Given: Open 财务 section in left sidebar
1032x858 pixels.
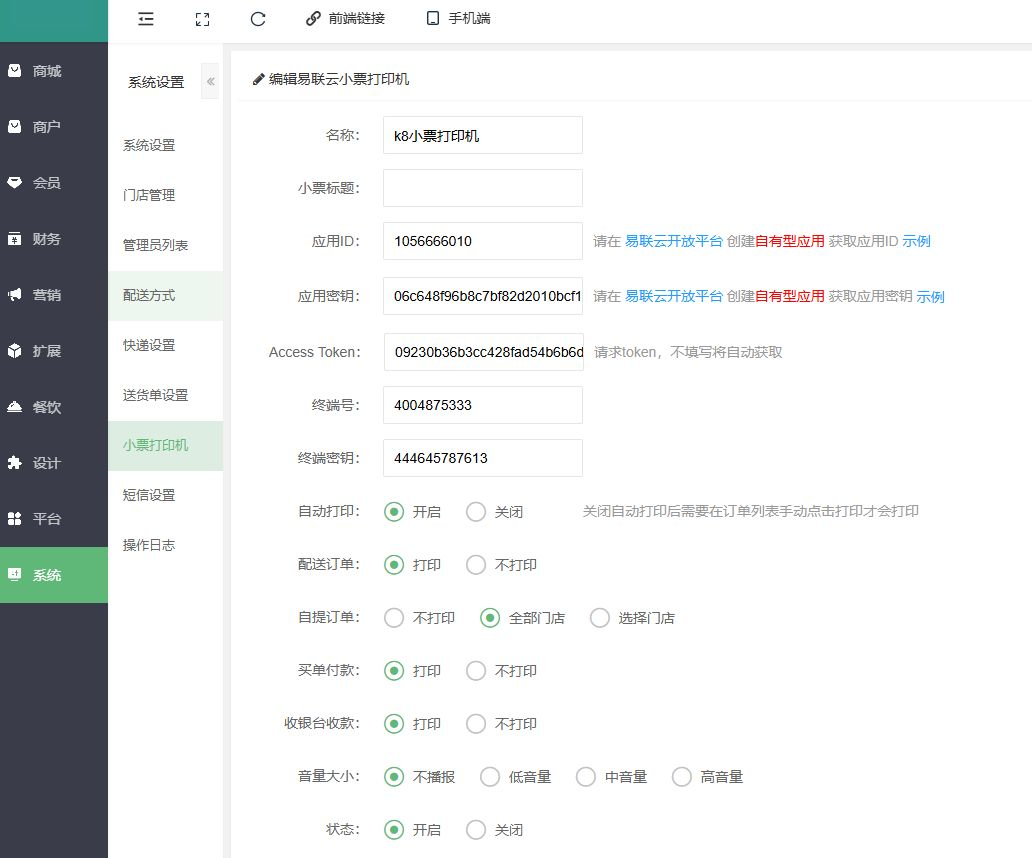Looking at the screenshot, I should point(47,239).
